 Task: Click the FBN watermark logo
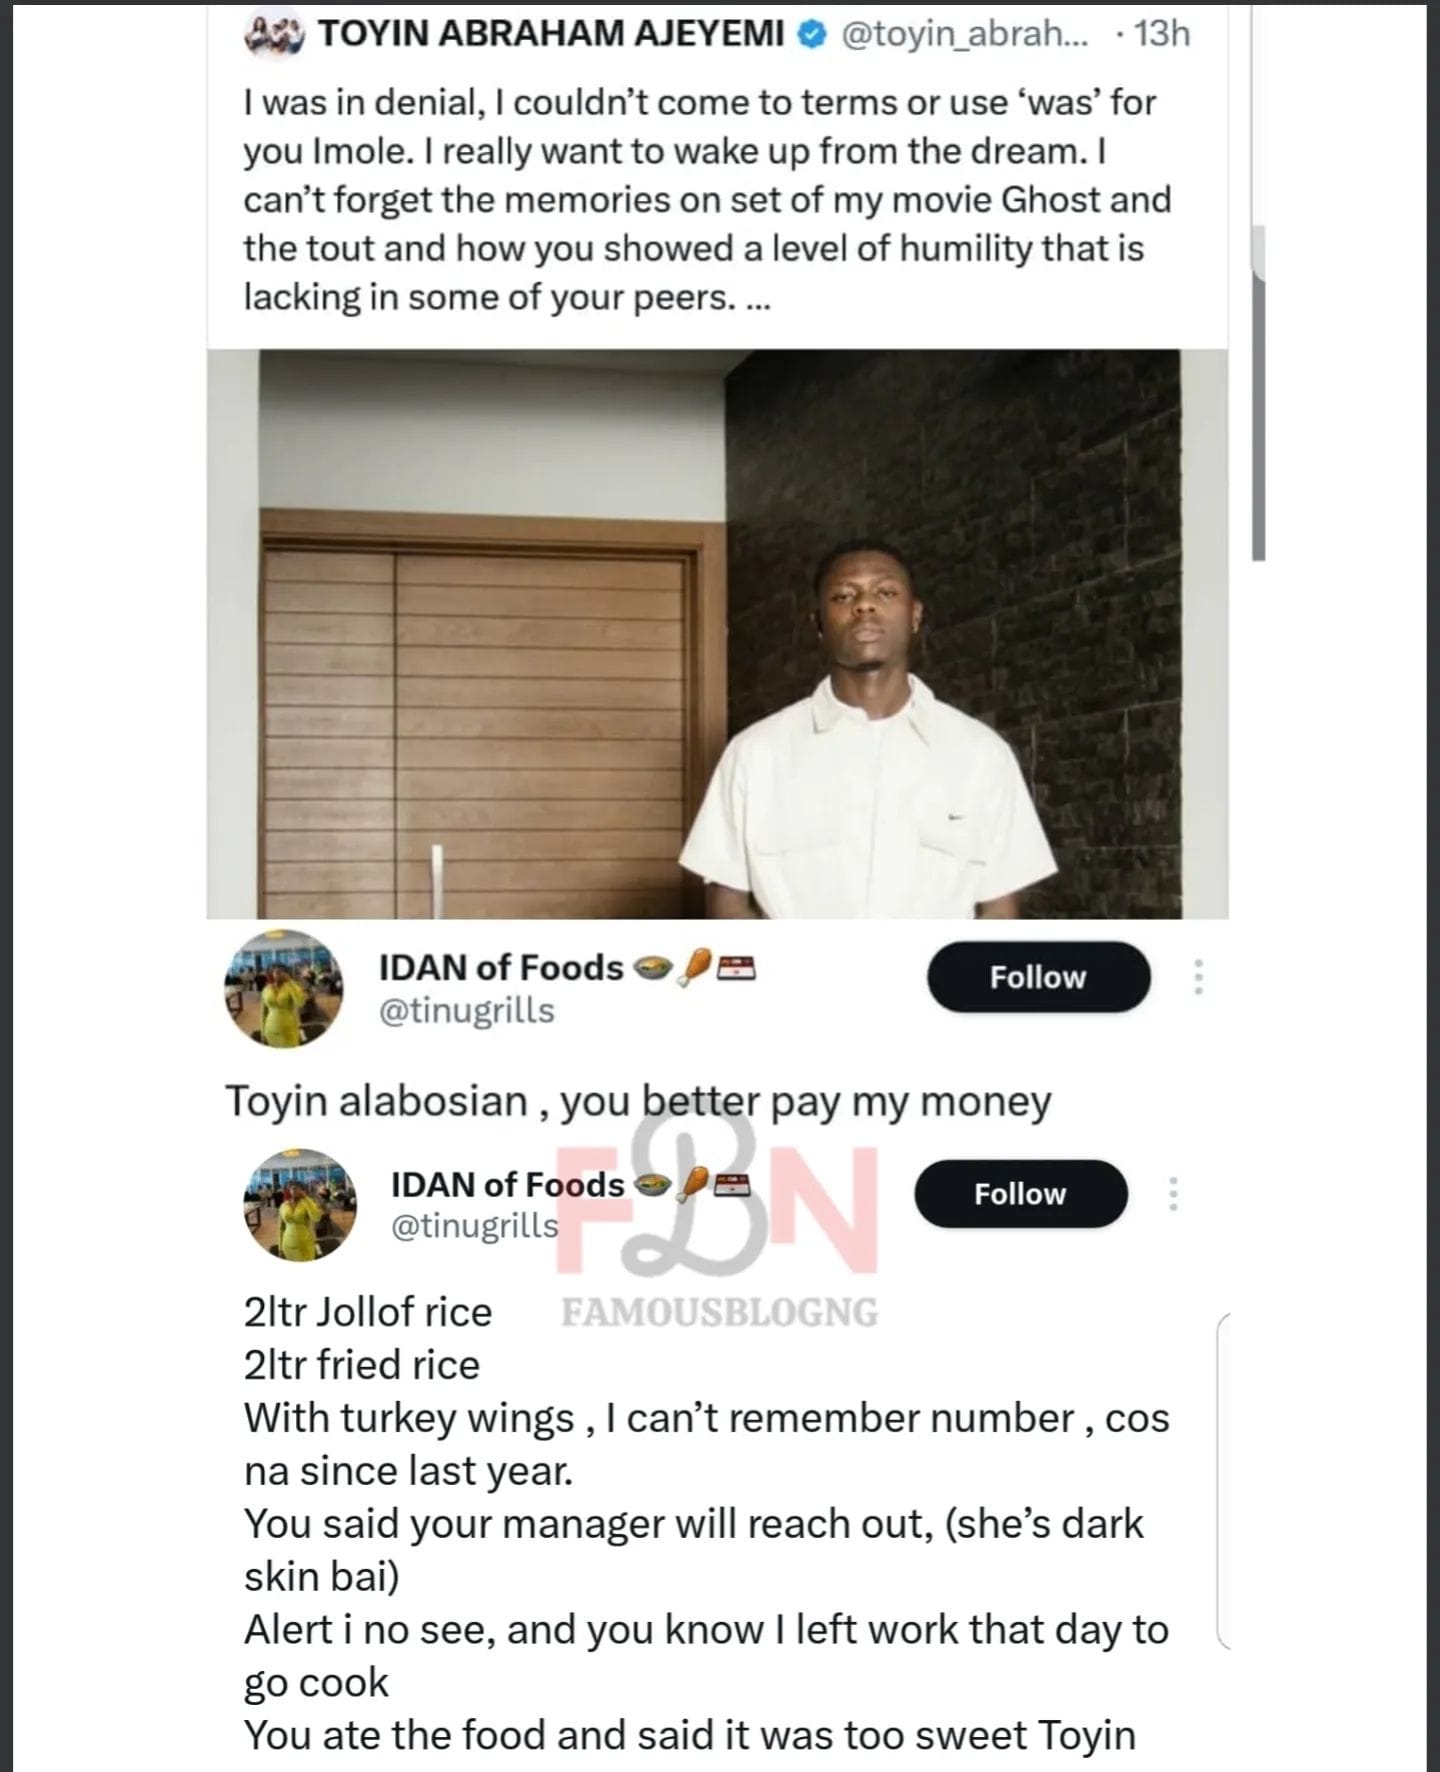718,1208
